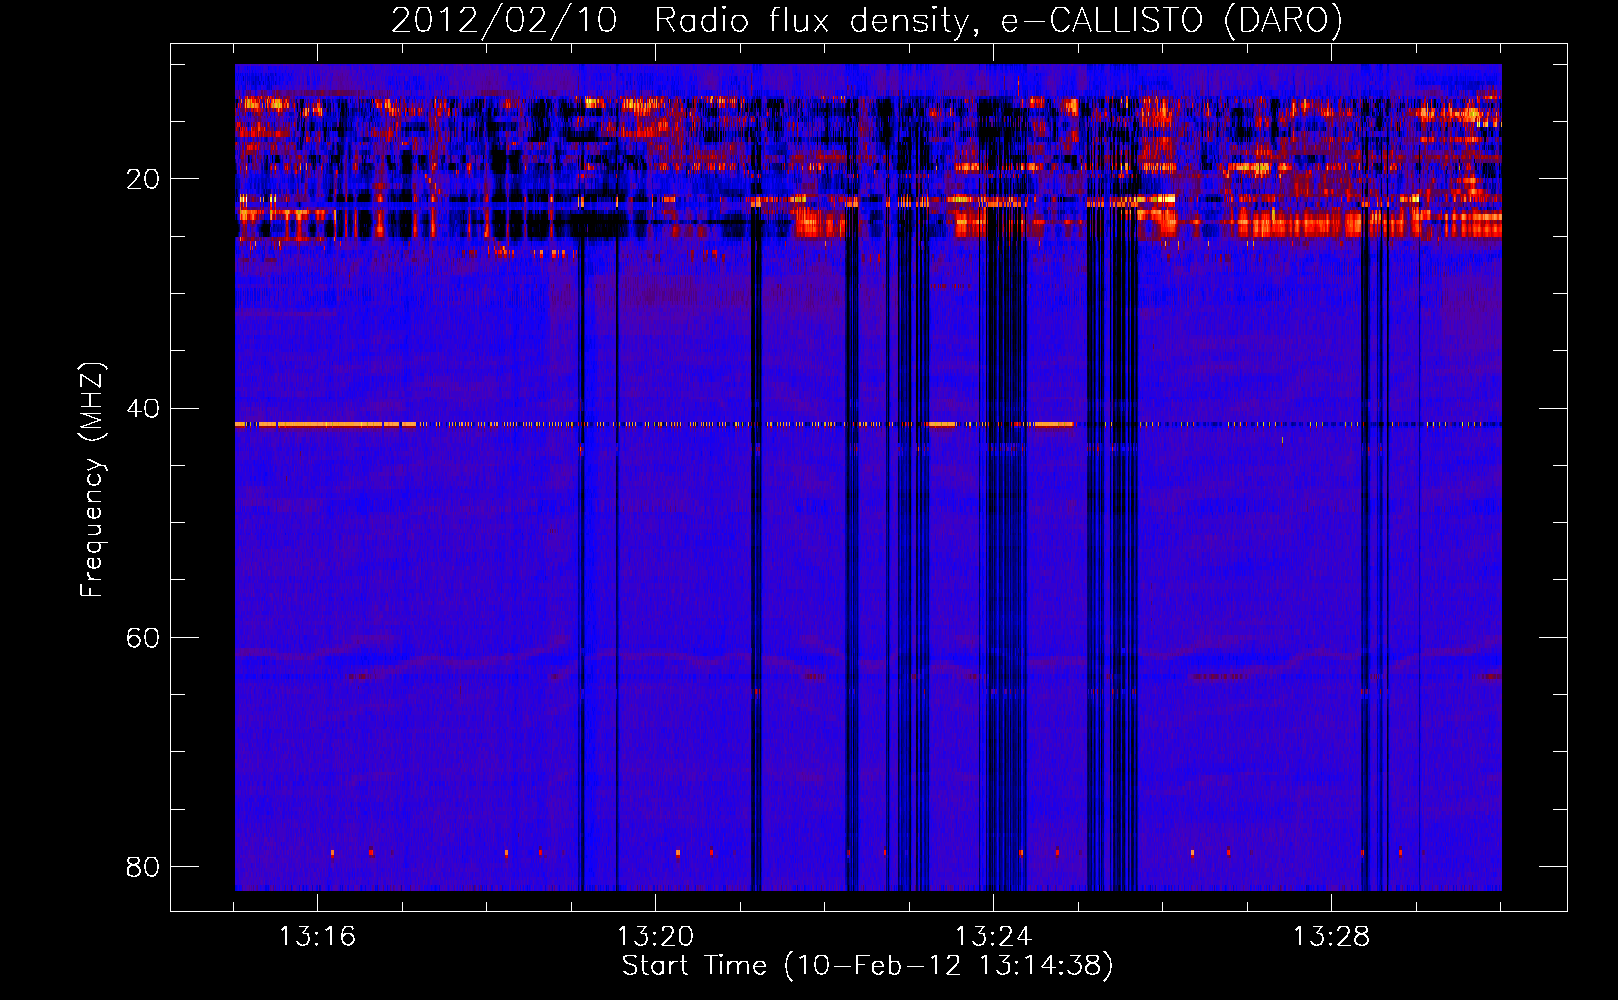Click the 13:20 time tick label
This screenshot has height=1000, width=1618.
655,937
